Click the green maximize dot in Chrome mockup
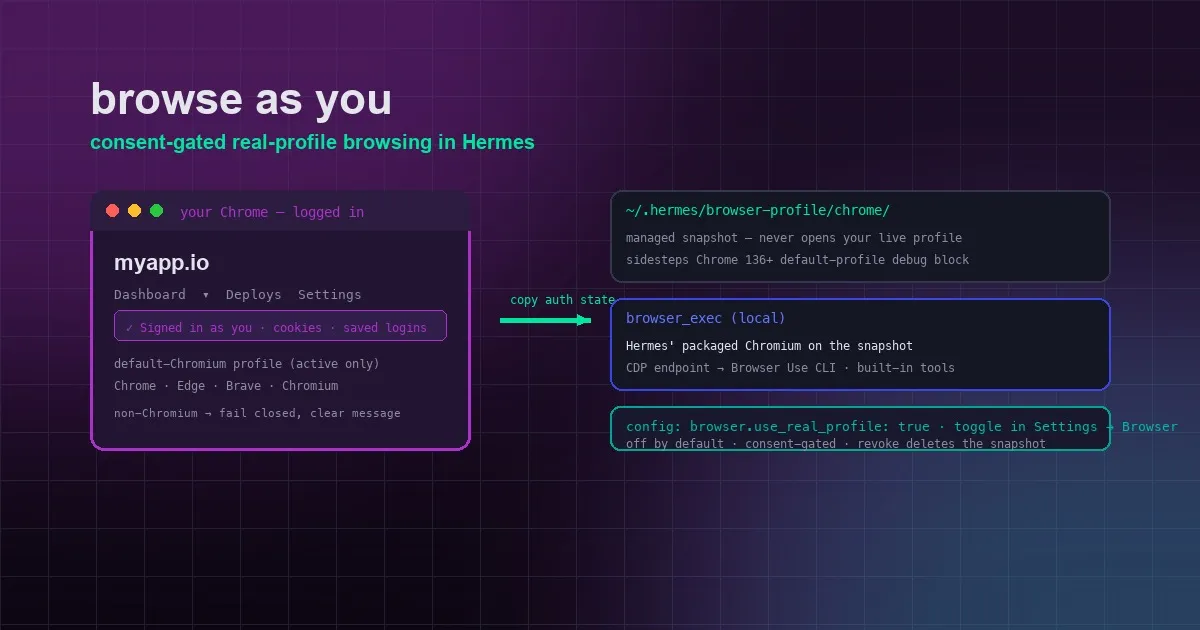 157,211
